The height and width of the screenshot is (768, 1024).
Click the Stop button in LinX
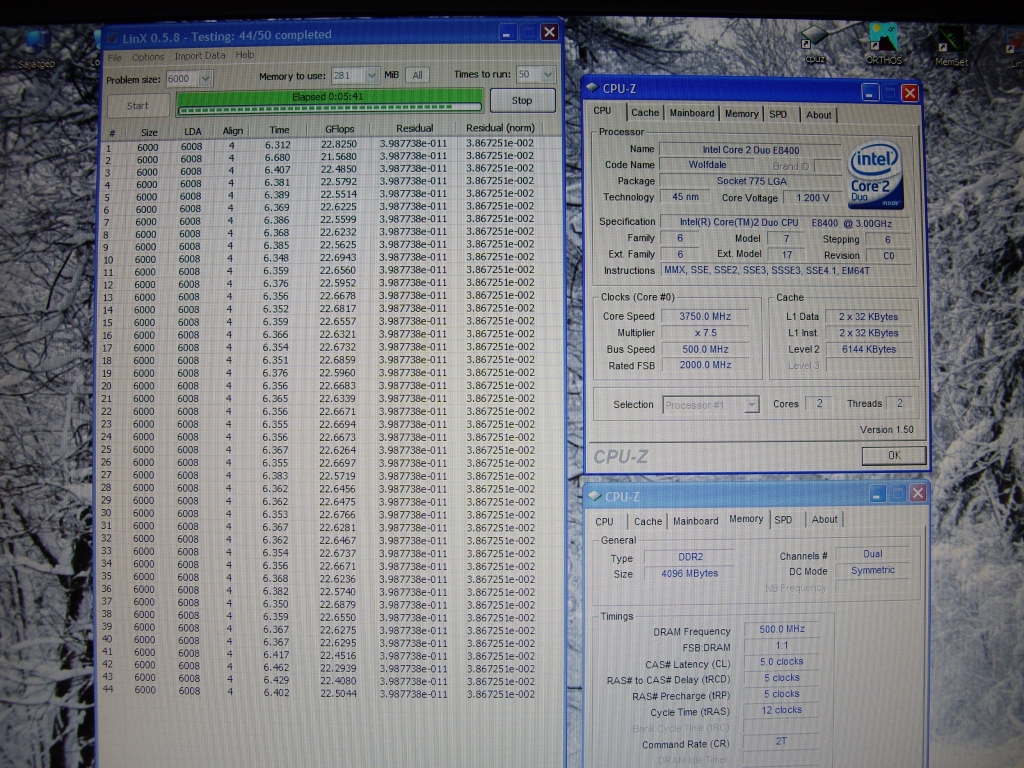pyautogui.click(x=522, y=100)
